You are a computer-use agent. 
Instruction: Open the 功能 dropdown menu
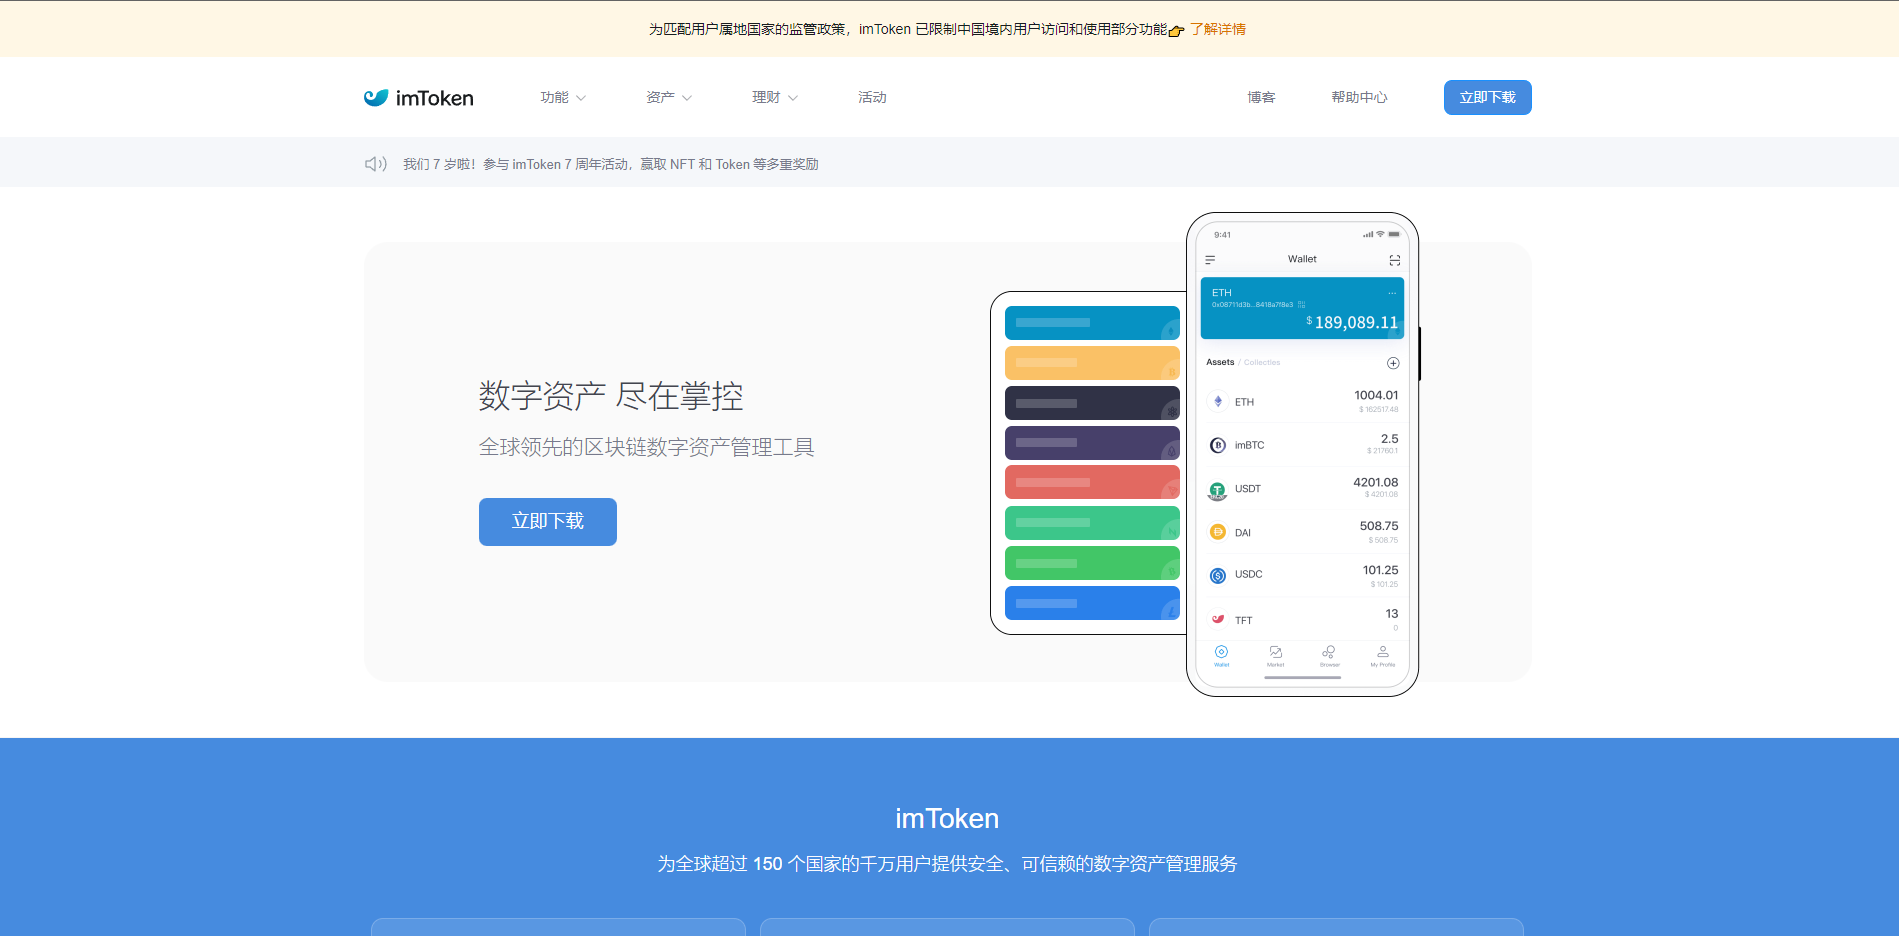pos(563,97)
